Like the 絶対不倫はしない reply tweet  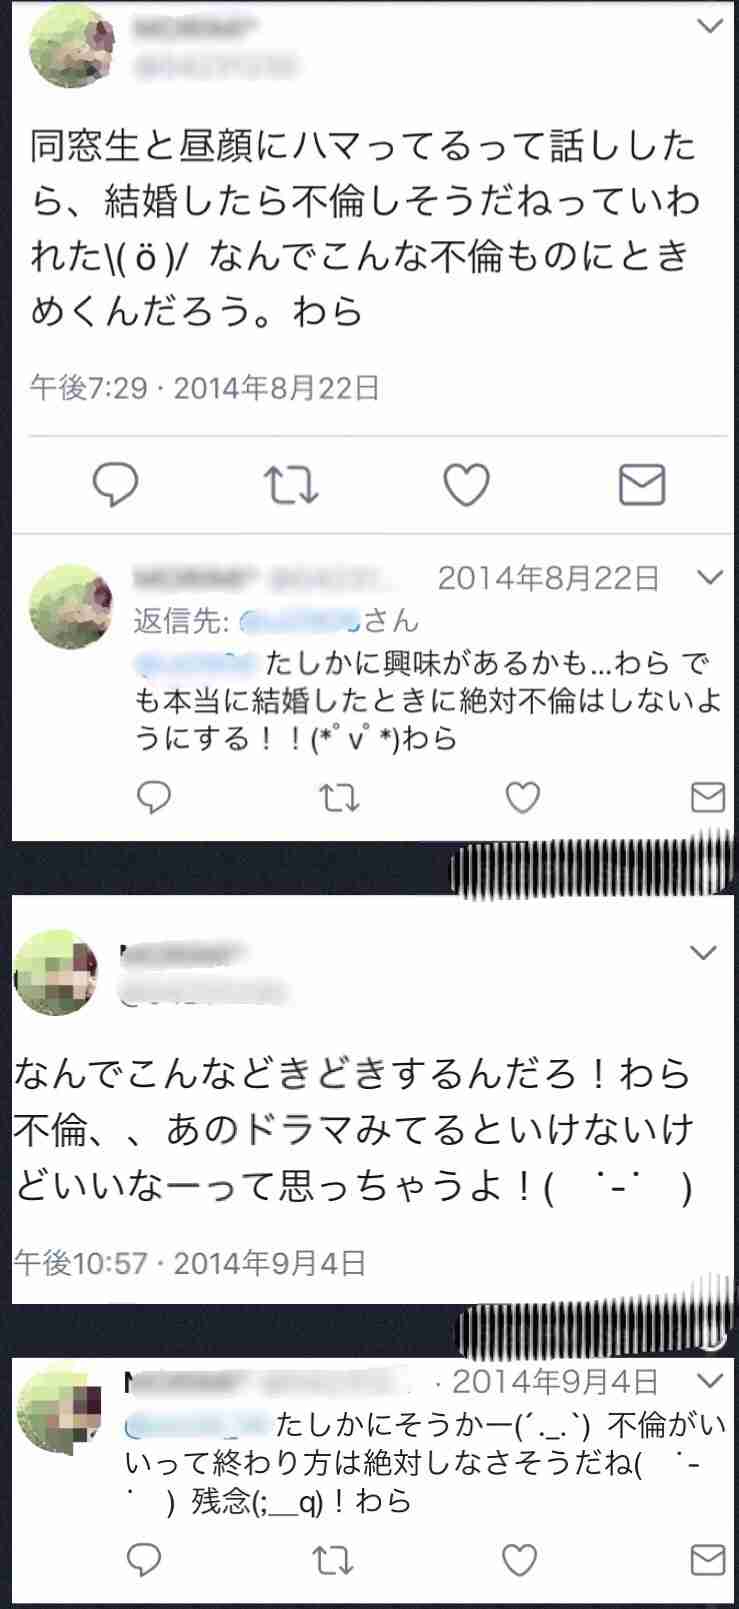(522, 797)
